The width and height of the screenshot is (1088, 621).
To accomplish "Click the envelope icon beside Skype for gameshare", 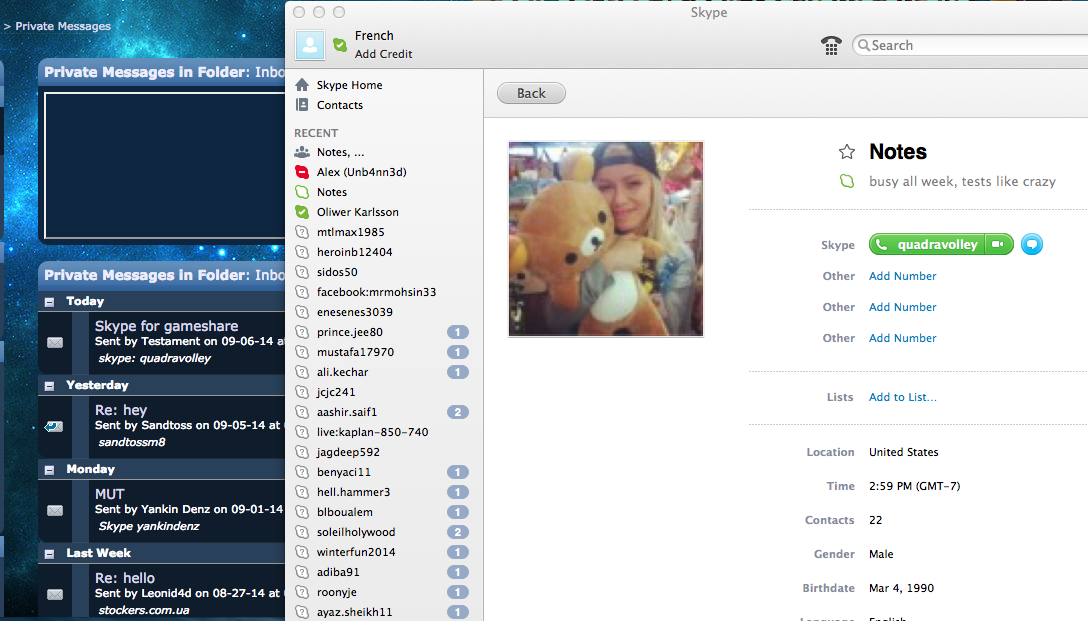I will [55, 343].
